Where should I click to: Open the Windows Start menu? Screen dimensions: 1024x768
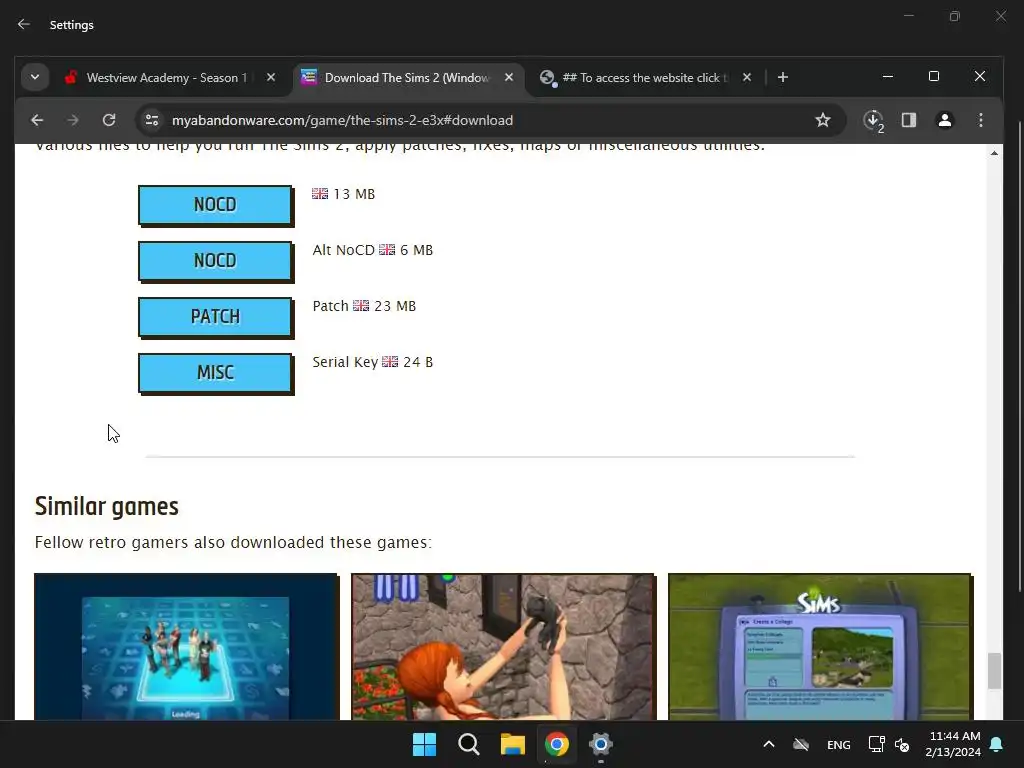pyautogui.click(x=424, y=744)
